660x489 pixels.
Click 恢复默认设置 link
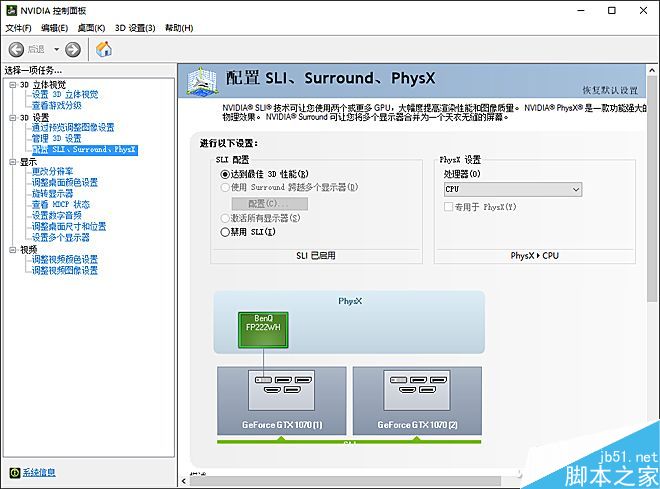610,90
